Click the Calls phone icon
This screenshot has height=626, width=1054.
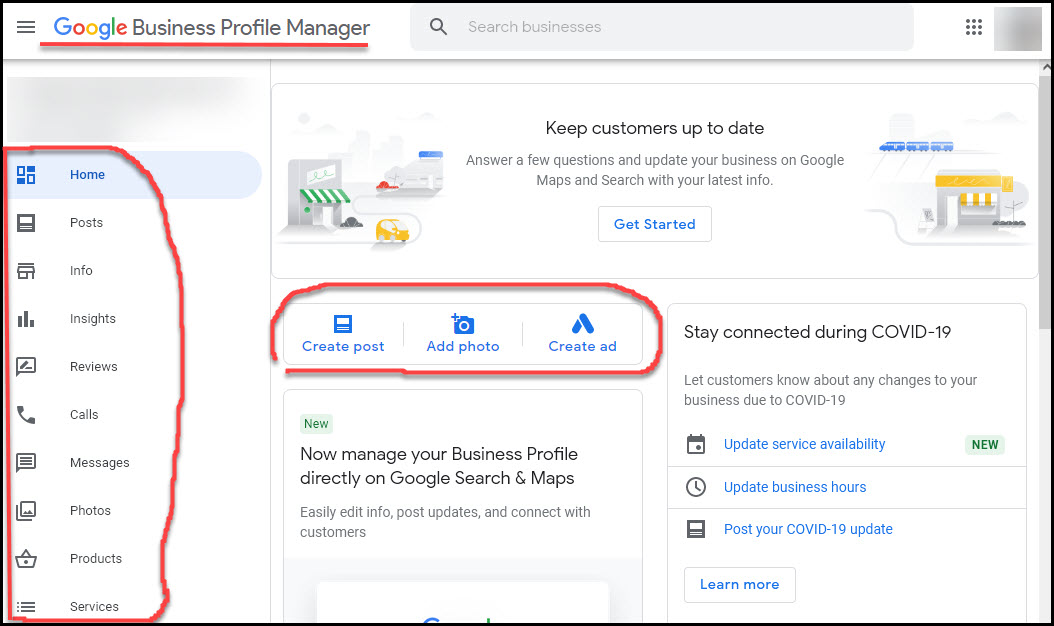[26, 415]
